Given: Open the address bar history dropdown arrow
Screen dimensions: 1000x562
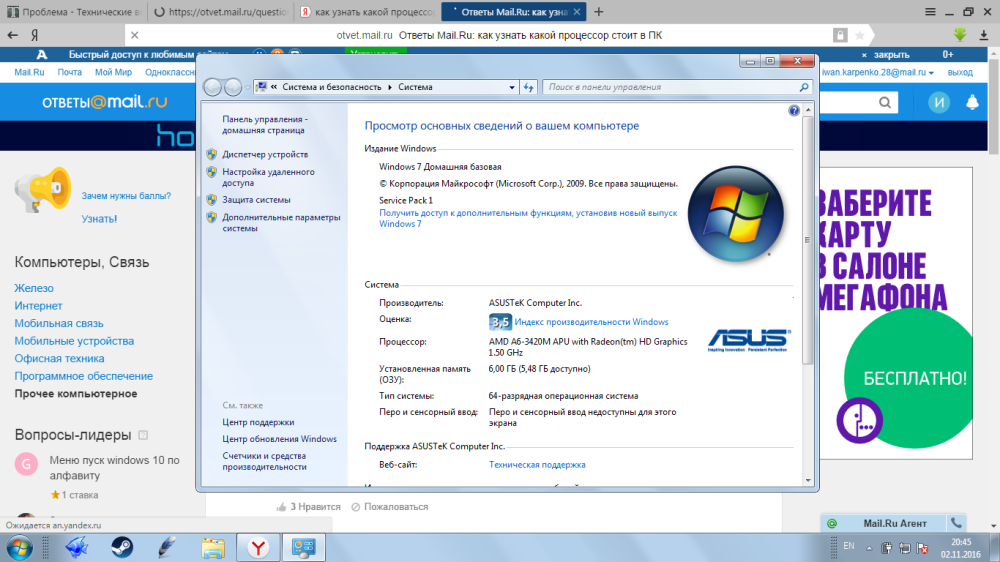Looking at the screenshot, I should 511,87.
